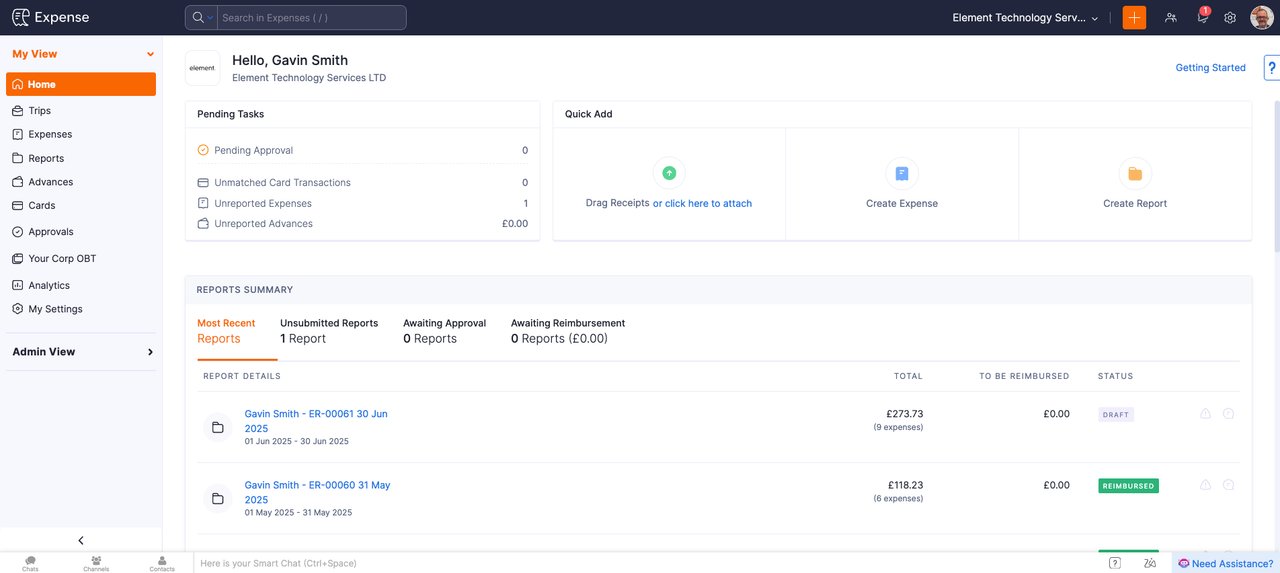Click the comment icon on the ER-00061 row

[1229, 414]
